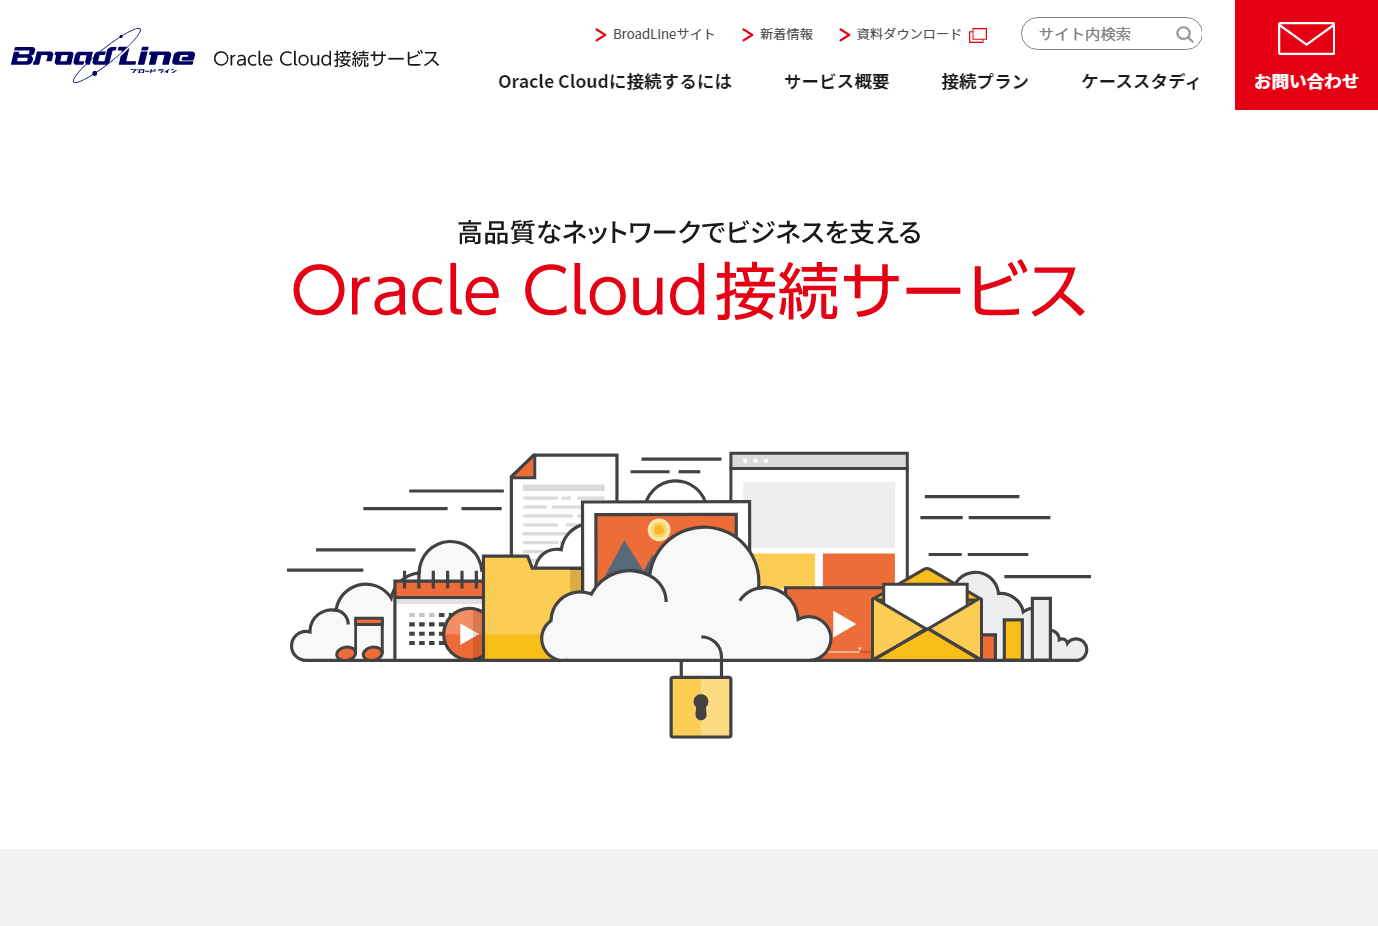1378x926 pixels.
Task: Click the Oracle Cloud接続サービス header text near logo
Action: (325, 58)
